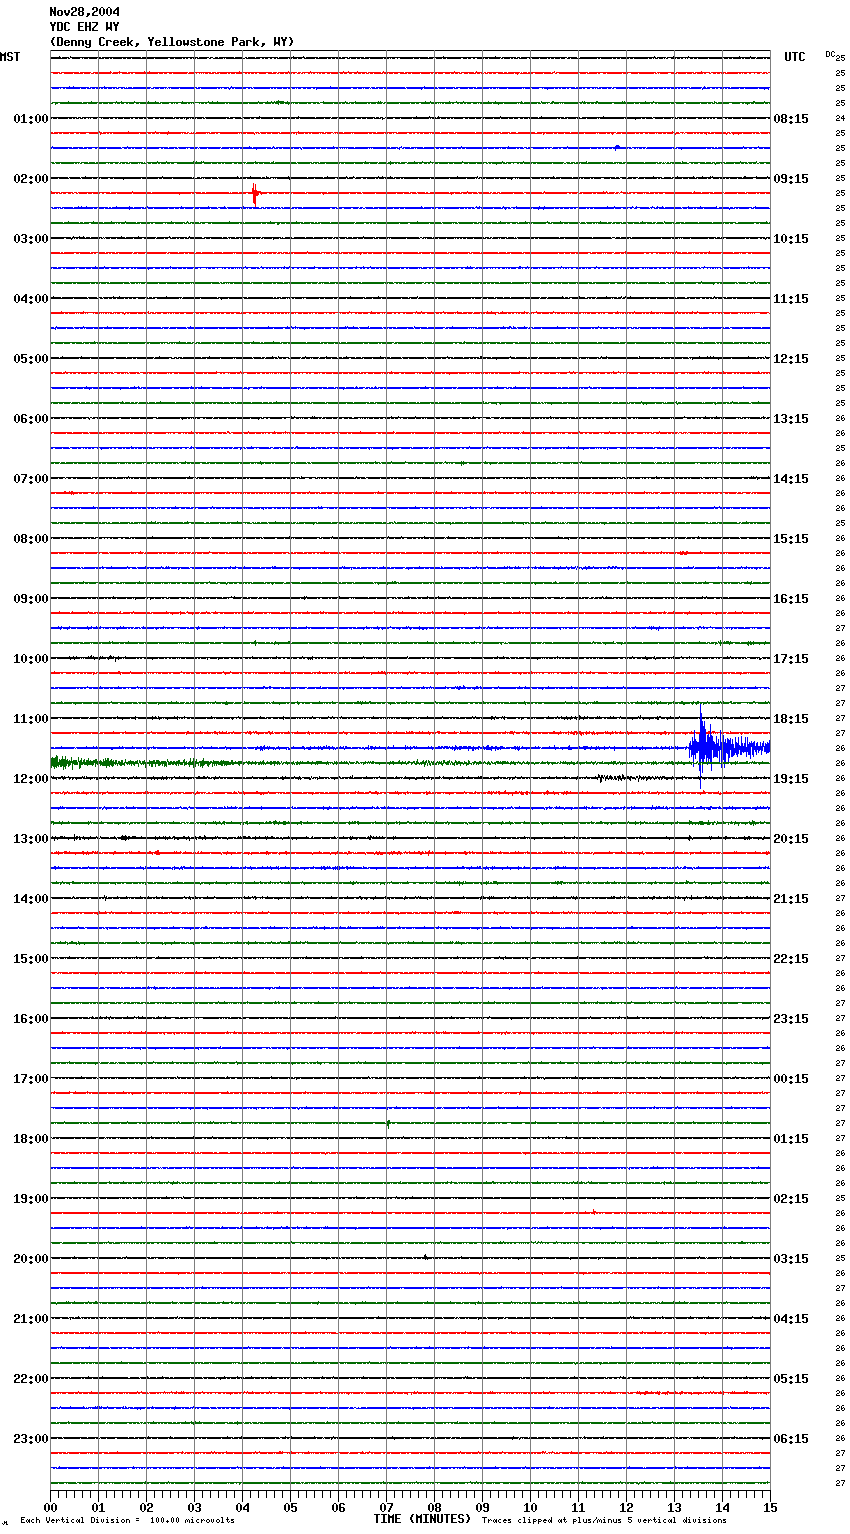Select the 10:00 MST time label
Viewport: 850px width, 1534px height.
(x=31, y=659)
